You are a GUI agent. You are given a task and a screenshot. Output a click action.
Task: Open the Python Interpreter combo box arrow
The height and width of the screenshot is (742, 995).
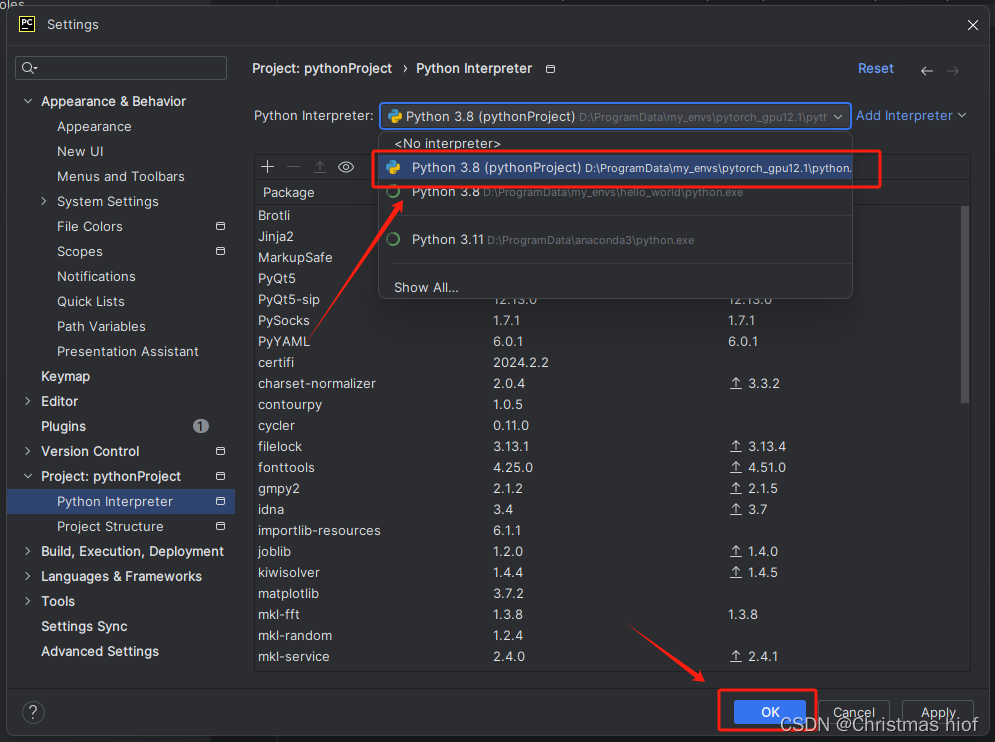(838, 117)
